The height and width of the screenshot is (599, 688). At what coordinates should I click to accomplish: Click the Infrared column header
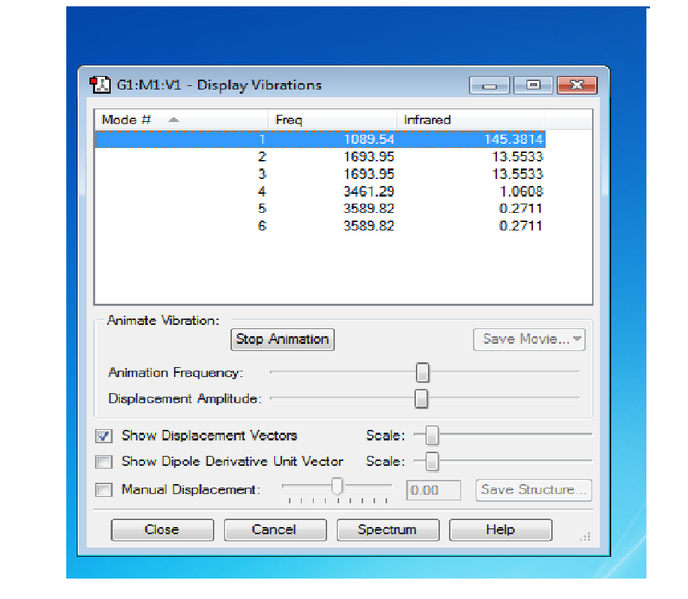(x=471, y=120)
